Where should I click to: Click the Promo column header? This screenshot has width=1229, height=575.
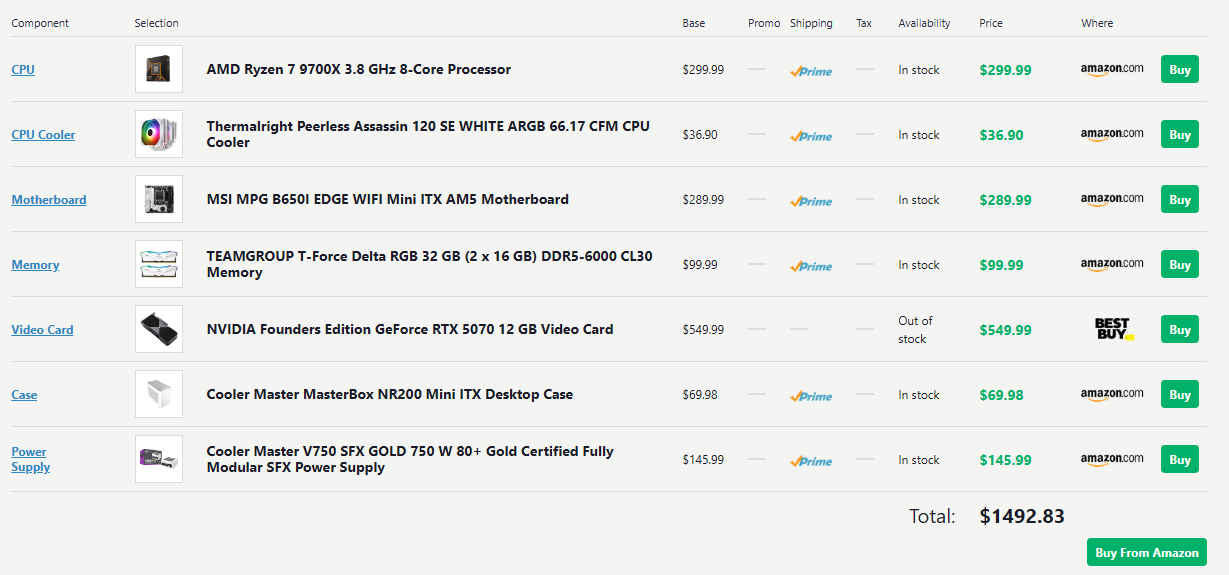coord(764,23)
